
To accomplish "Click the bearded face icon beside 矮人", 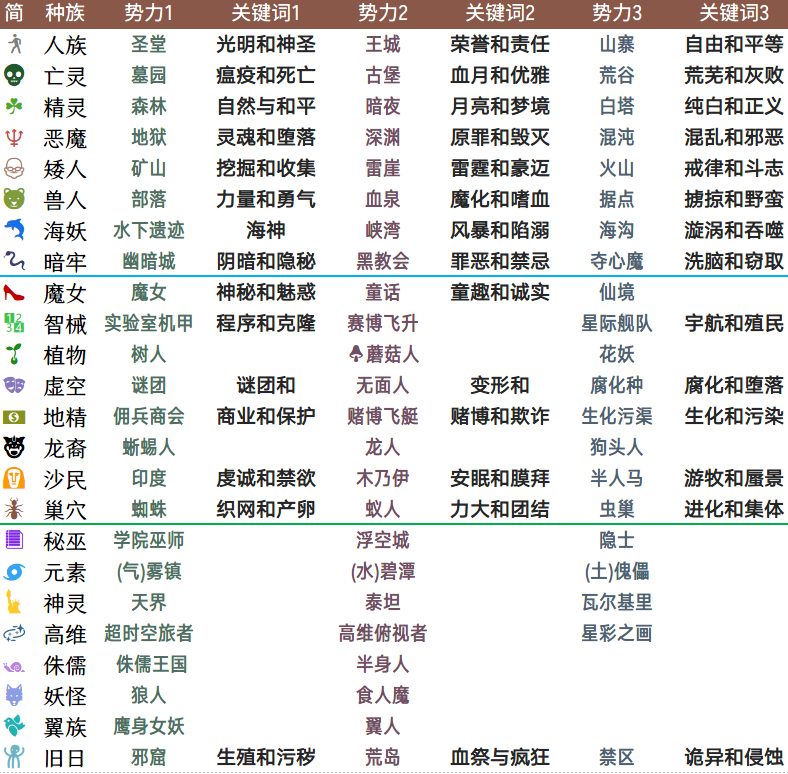I will coord(14,168).
